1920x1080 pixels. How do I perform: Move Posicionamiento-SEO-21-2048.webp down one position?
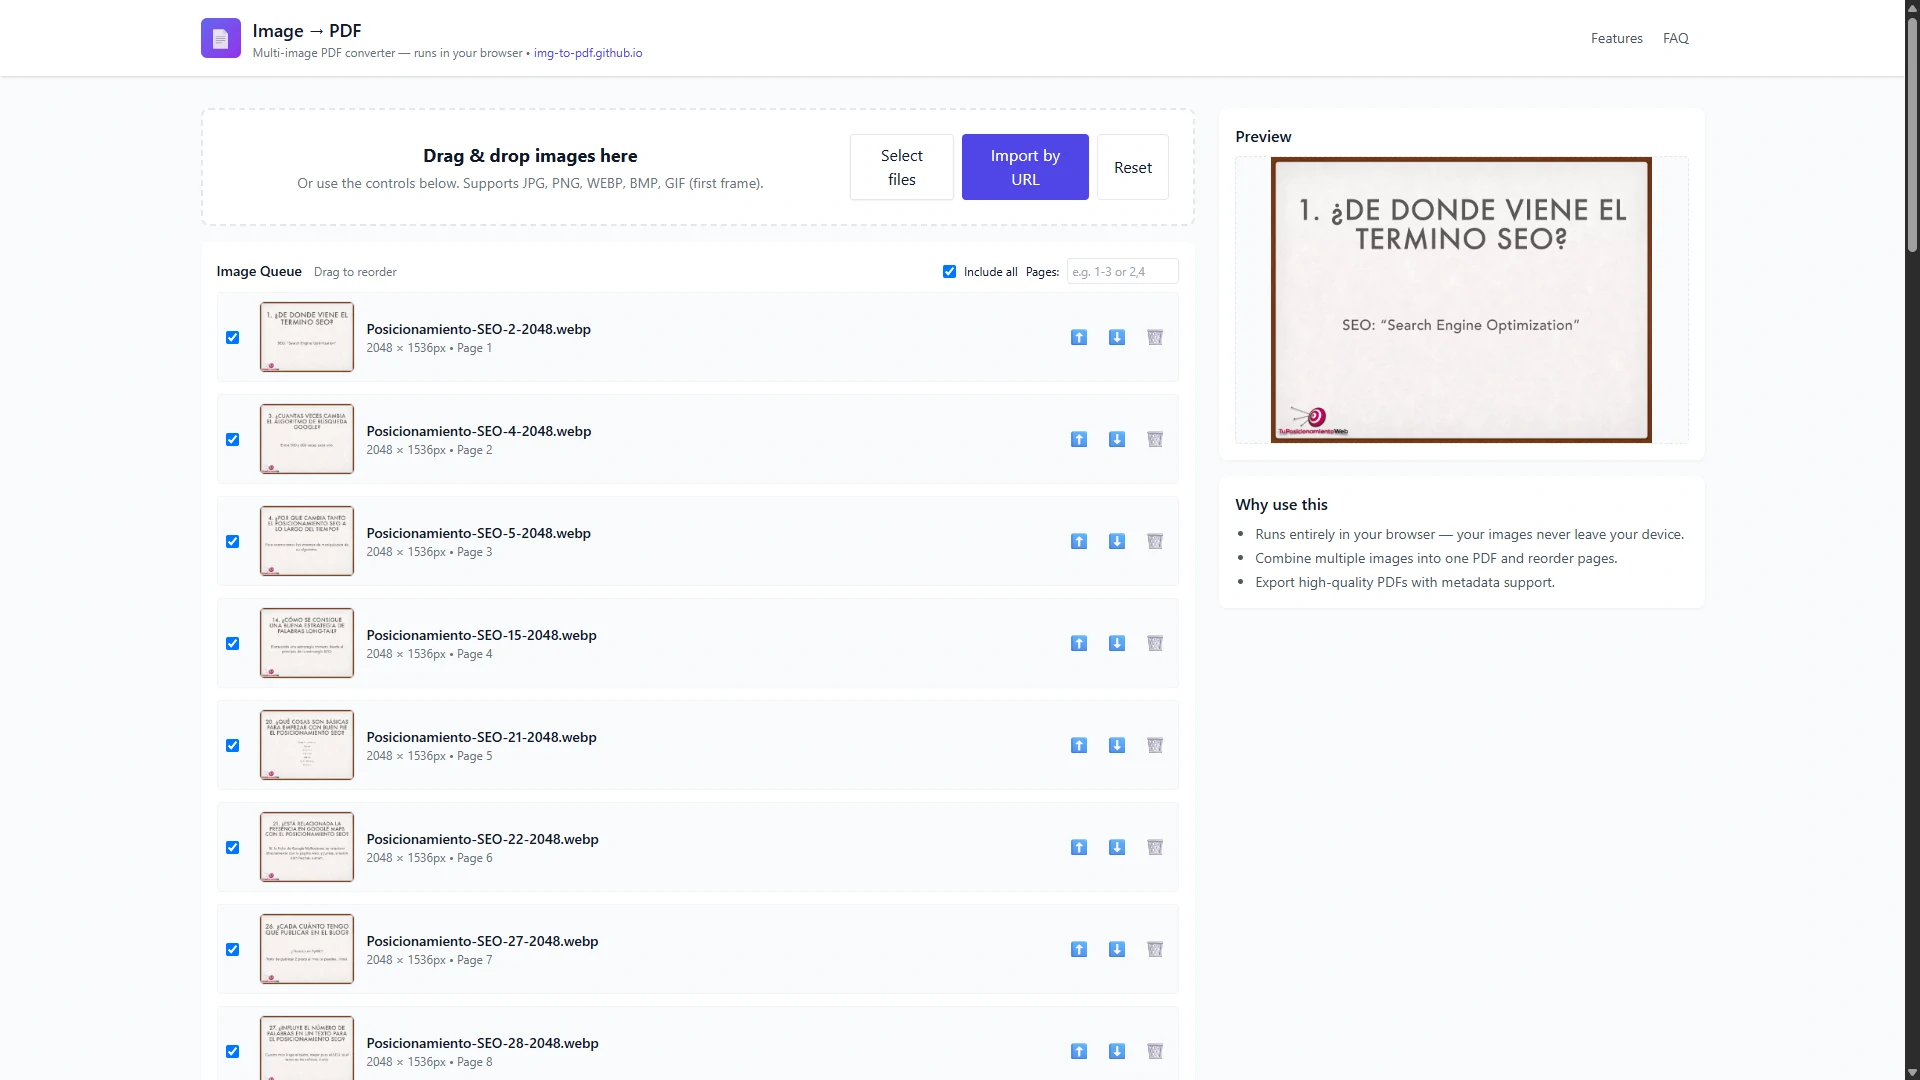1117,745
